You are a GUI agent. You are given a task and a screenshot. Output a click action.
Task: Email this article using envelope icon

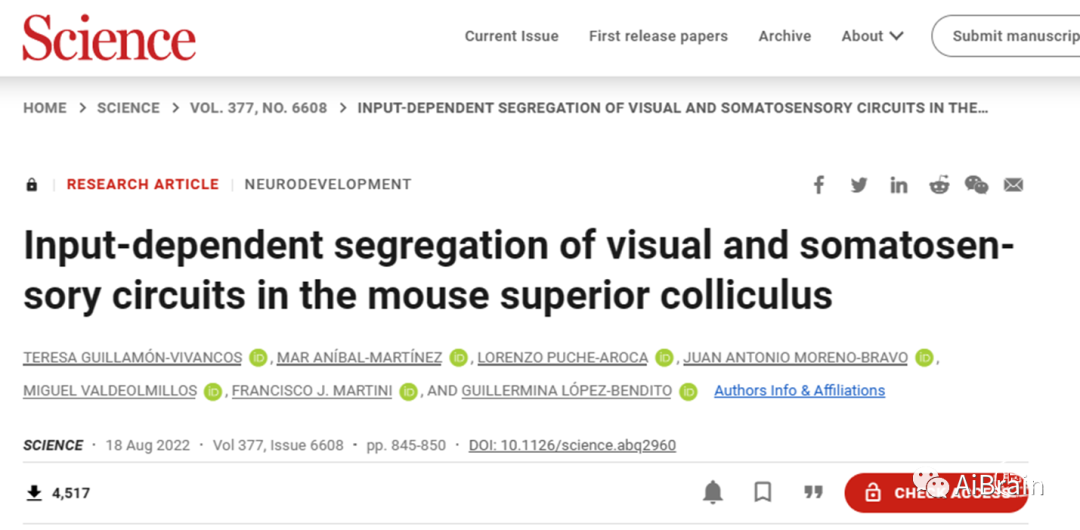click(x=1013, y=184)
